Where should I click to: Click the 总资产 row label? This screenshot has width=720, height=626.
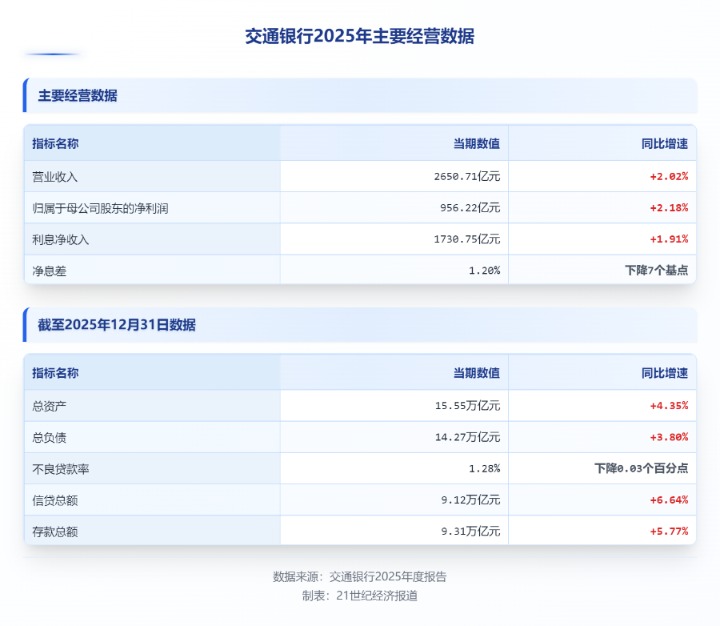click(x=49, y=406)
